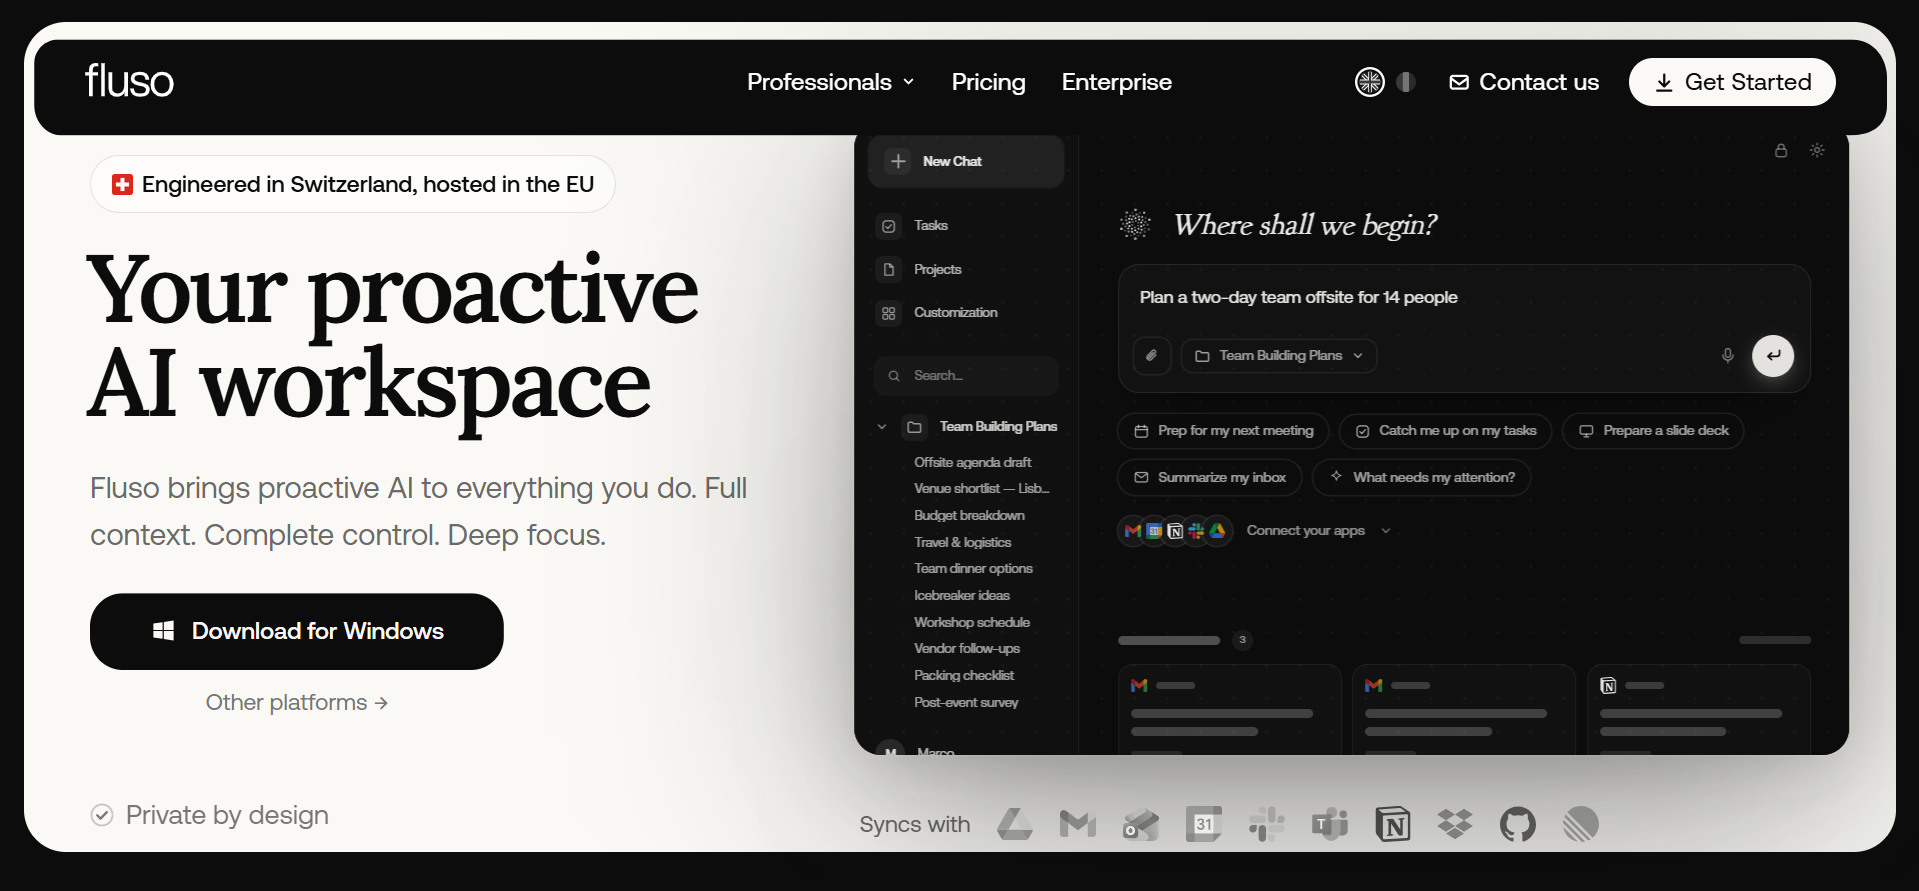
Task: Click the Outlook icon in Syncs with row
Action: click(1140, 824)
